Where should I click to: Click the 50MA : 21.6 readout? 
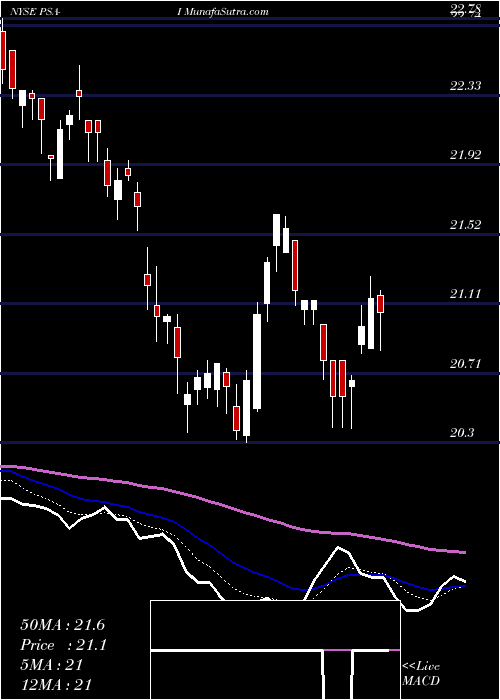[x=62, y=625]
